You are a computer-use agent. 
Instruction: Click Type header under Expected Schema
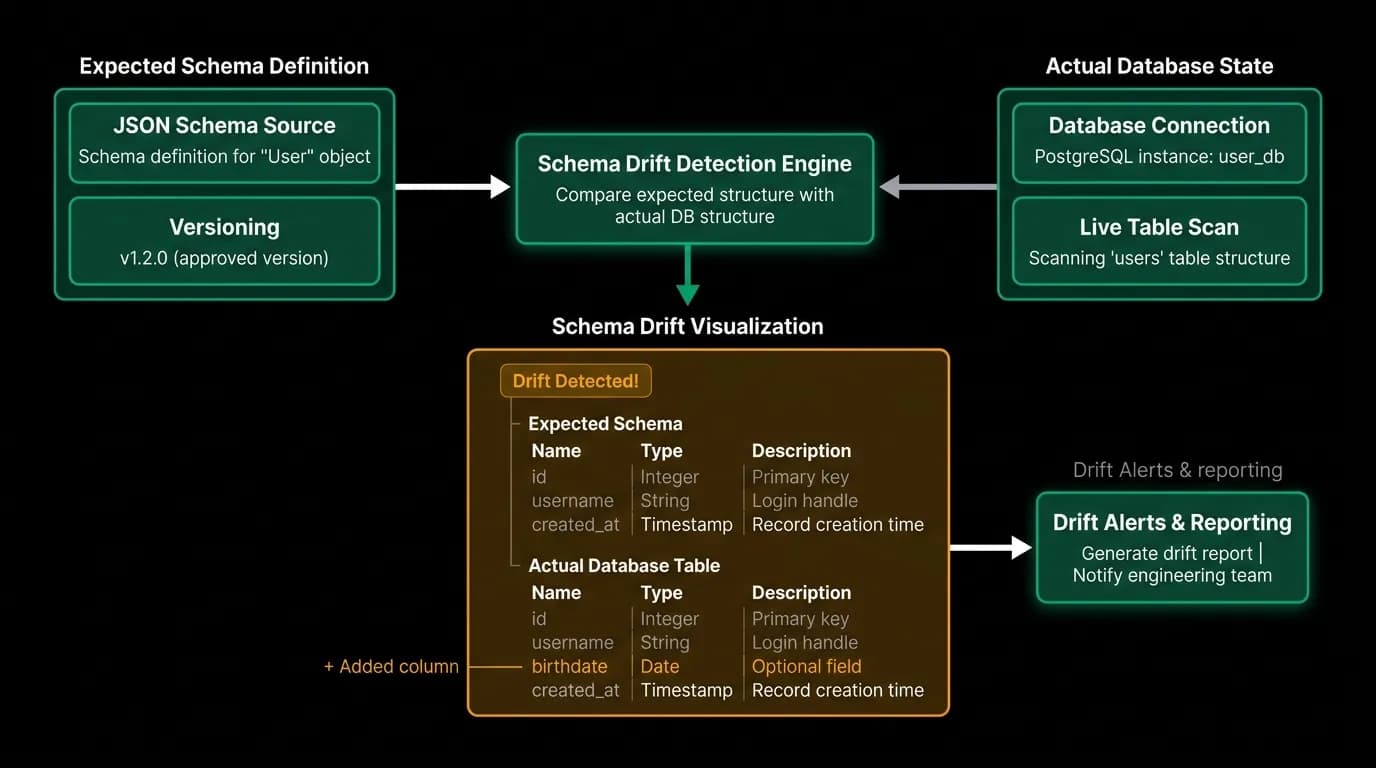click(661, 451)
